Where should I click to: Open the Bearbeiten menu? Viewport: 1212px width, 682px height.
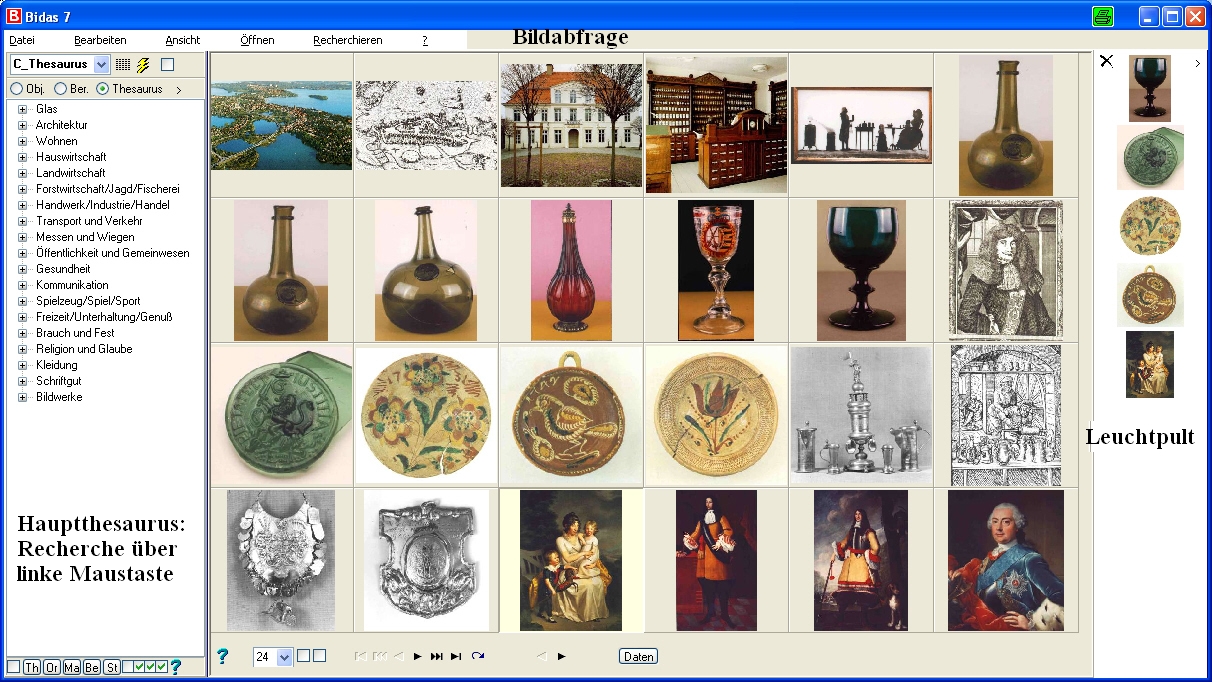coord(100,40)
